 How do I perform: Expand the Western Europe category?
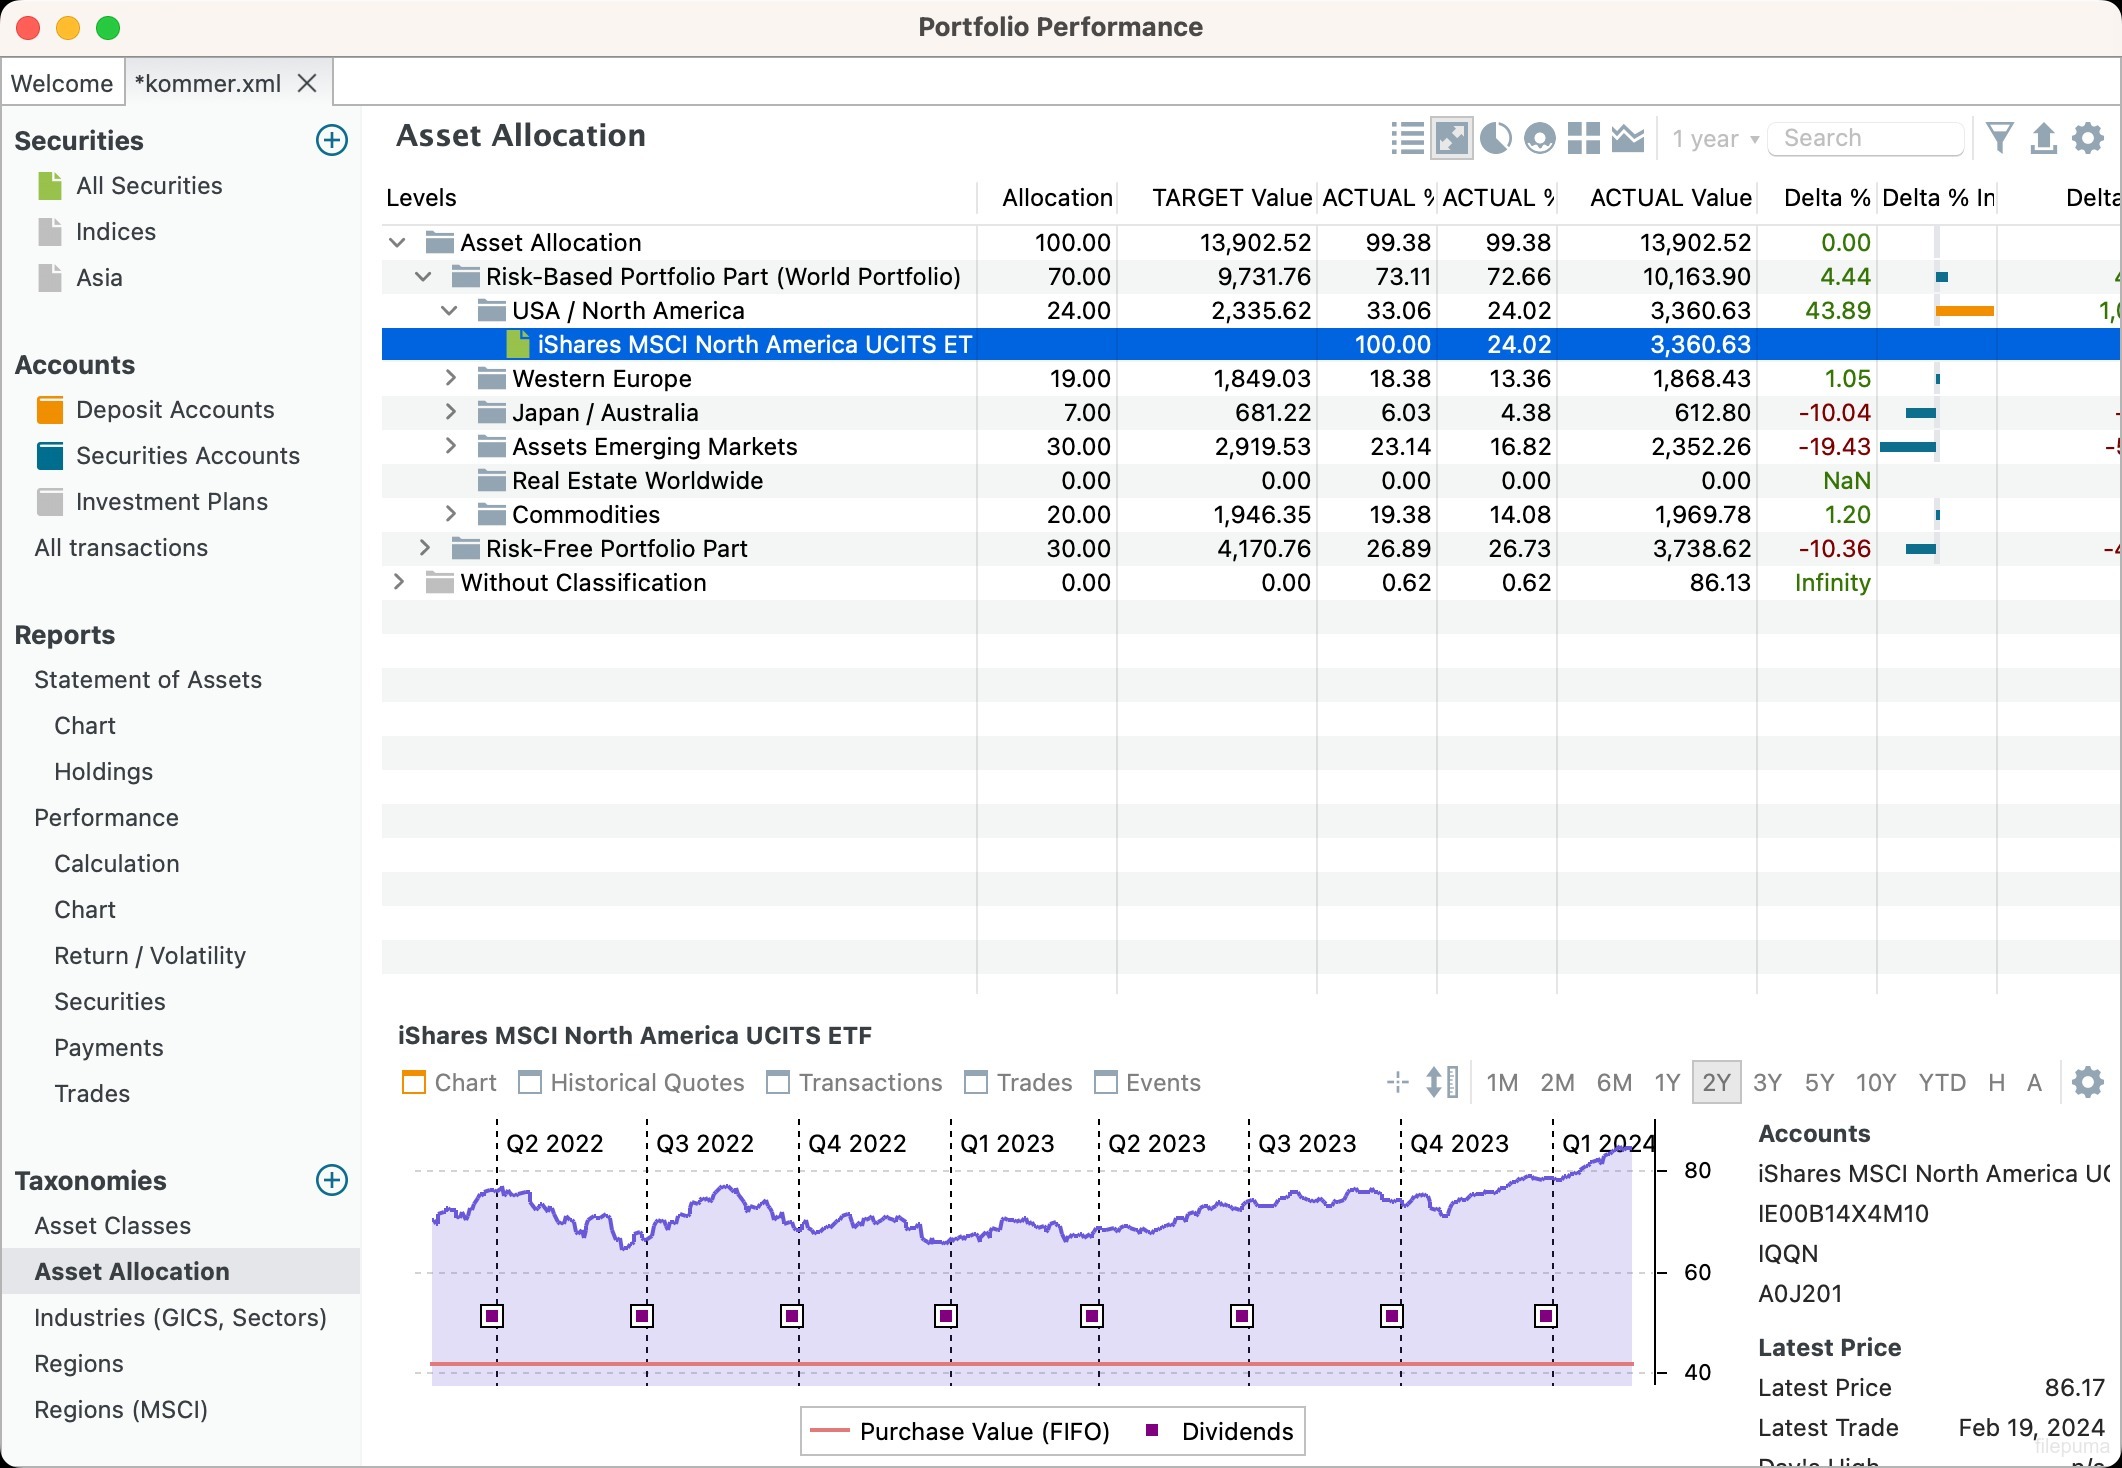tap(451, 378)
